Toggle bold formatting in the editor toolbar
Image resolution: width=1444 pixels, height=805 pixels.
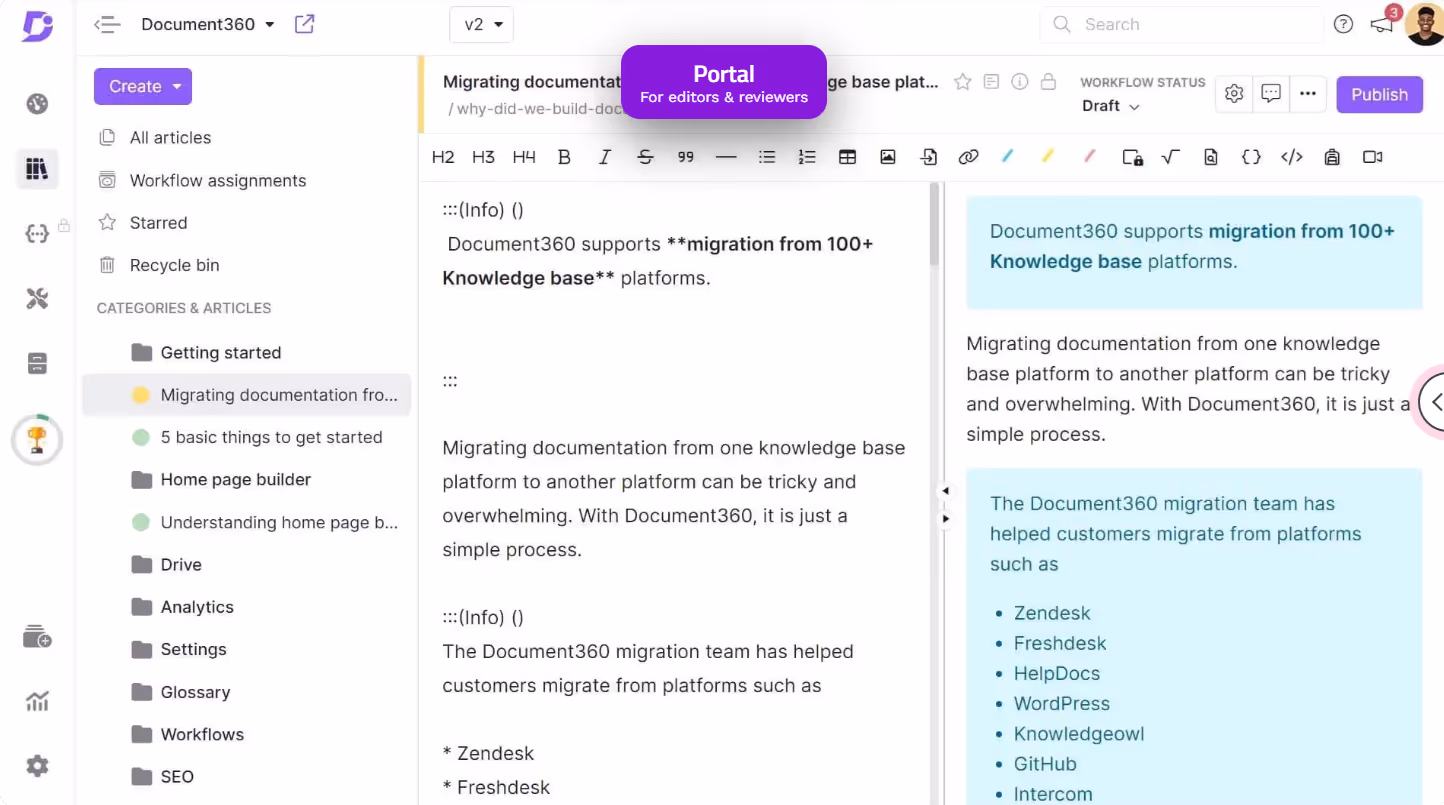pyautogui.click(x=564, y=157)
